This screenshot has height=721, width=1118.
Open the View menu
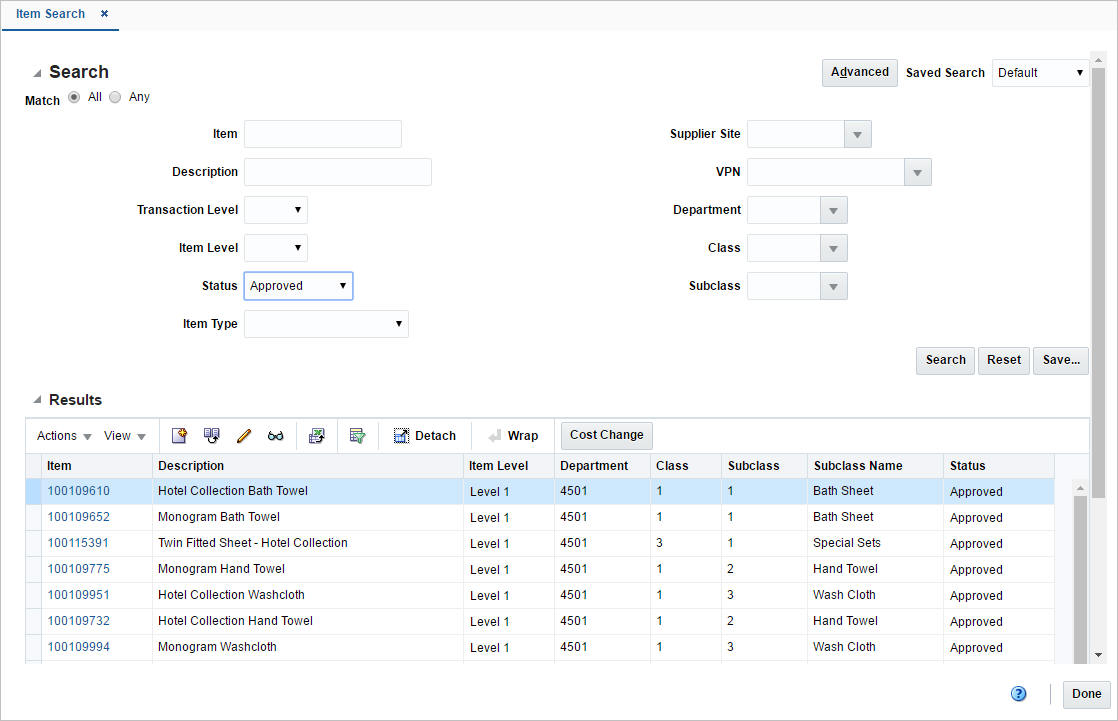coord(122,435)
